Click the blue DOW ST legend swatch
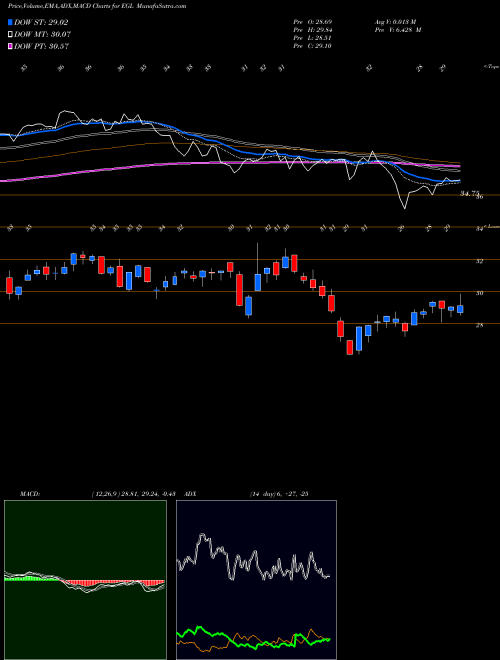Screen dimensions: 500x660 pos(11,22)
